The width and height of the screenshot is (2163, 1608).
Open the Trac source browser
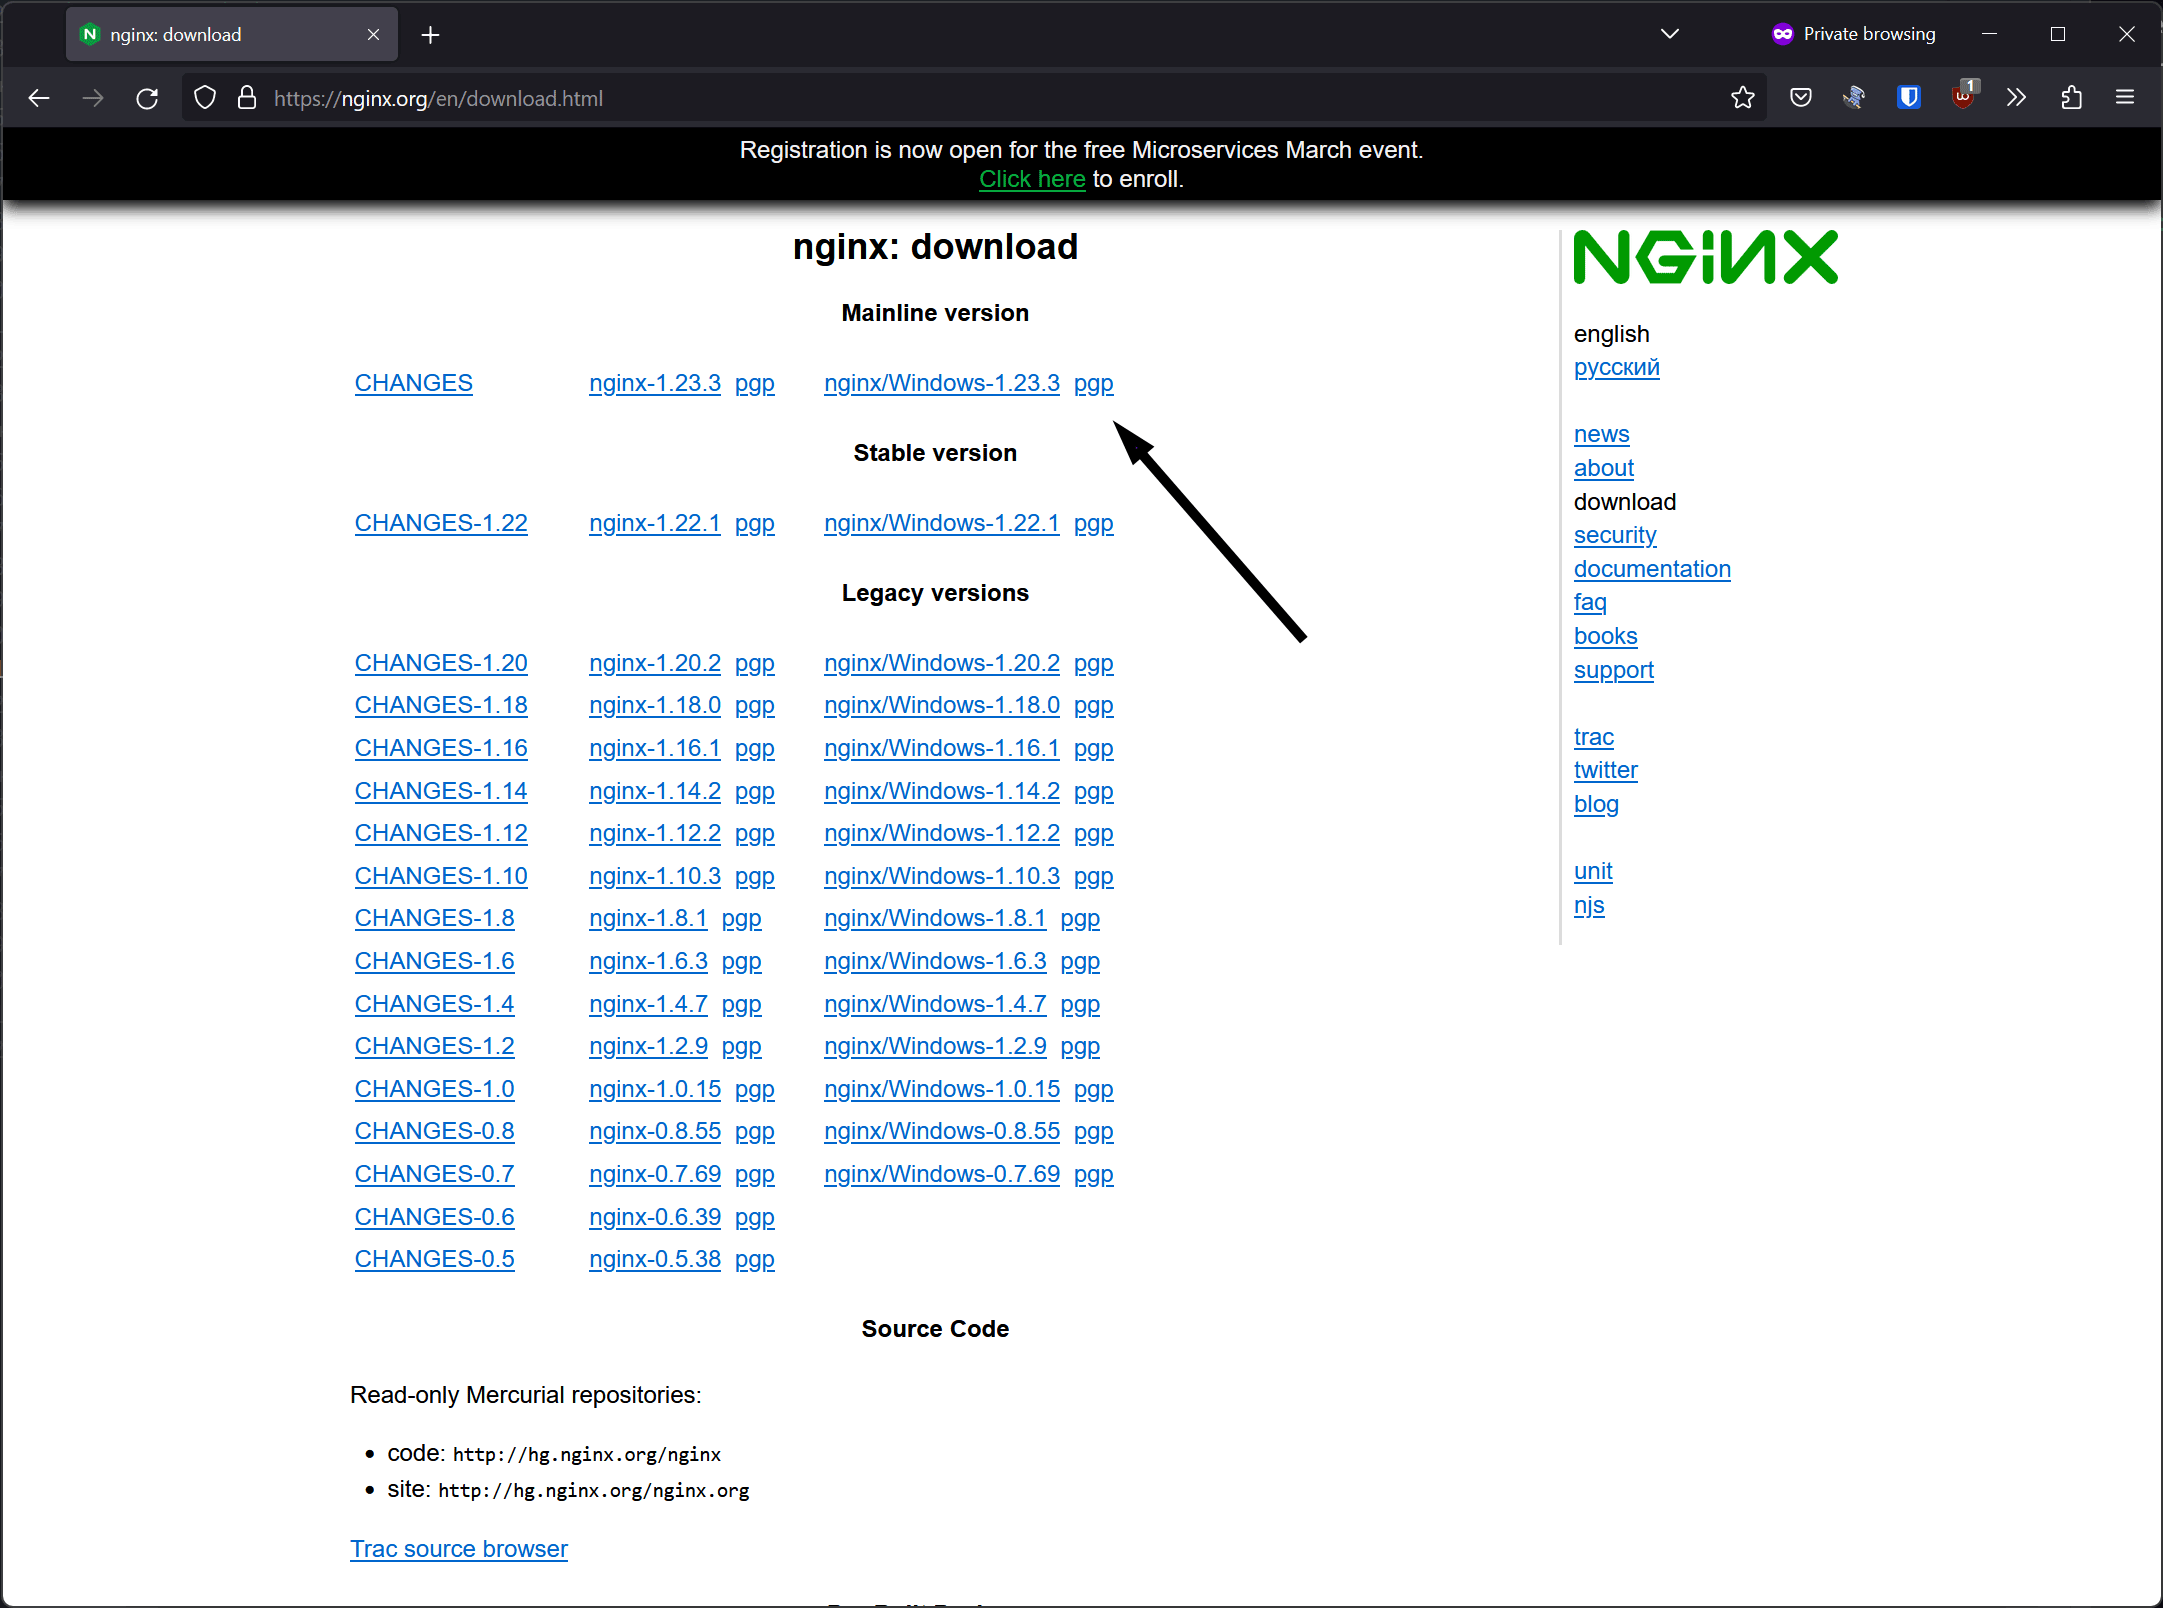pos(459,1548)
